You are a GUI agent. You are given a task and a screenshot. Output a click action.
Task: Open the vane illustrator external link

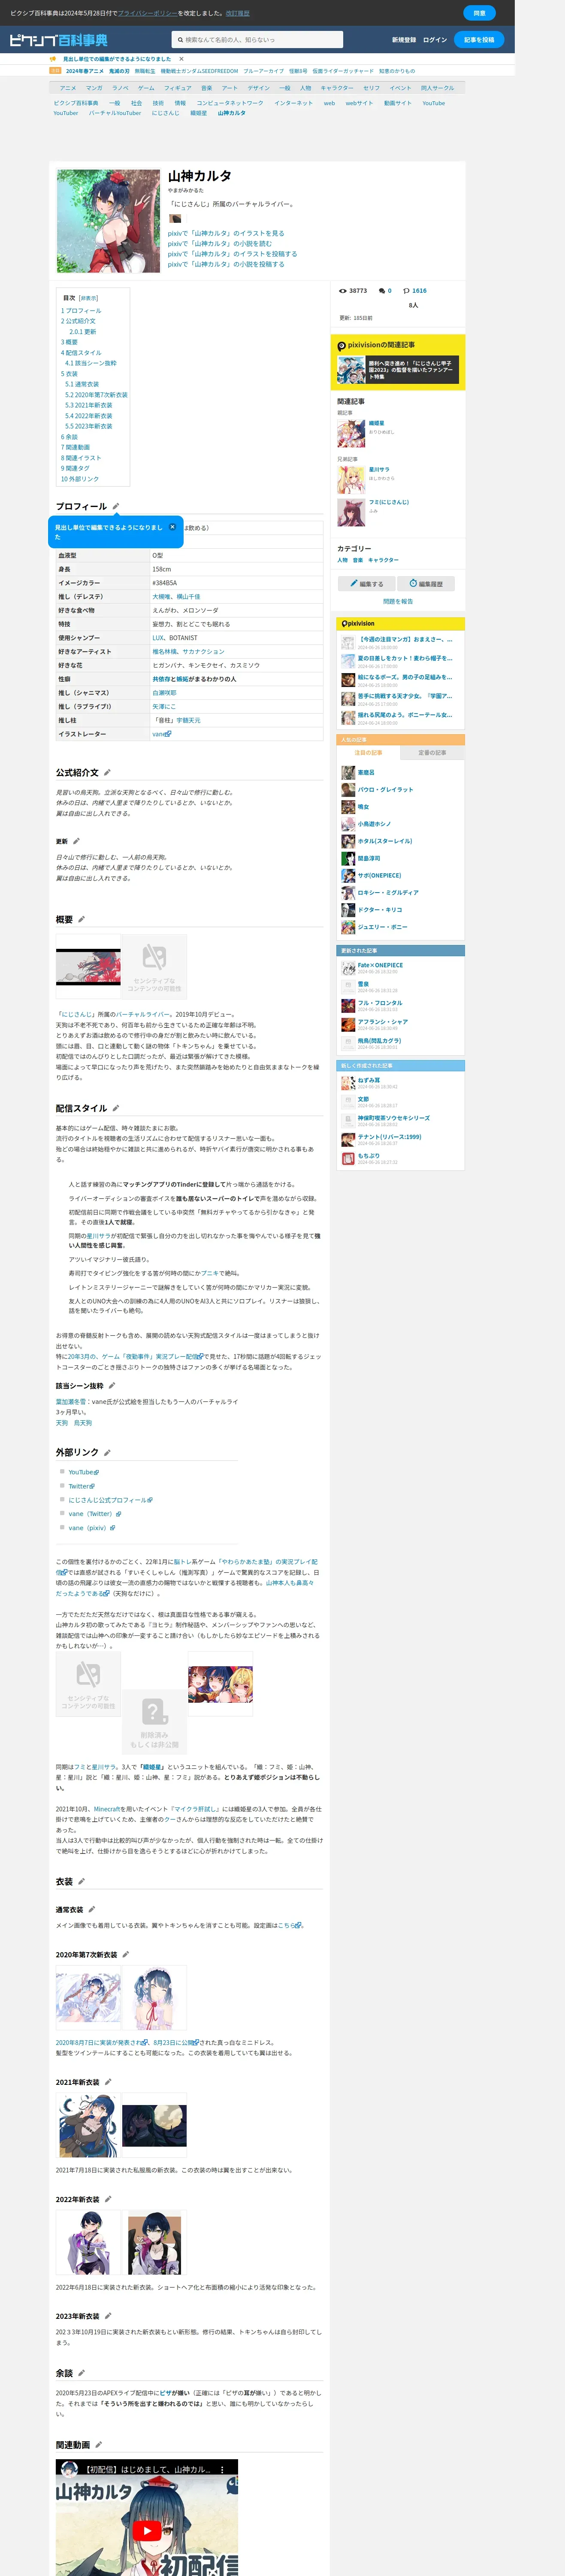click(x=162, y=734)
